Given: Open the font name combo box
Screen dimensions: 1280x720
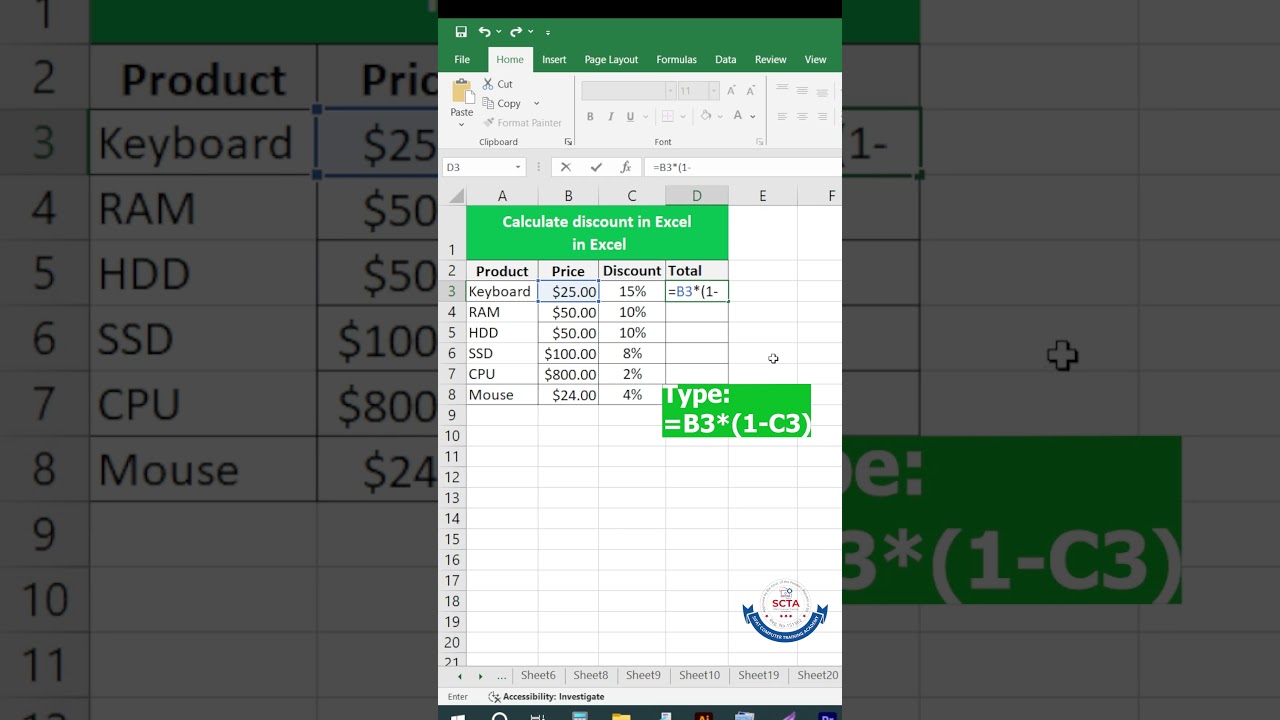Looking at the screenshot, I should (x=628, y=90).
